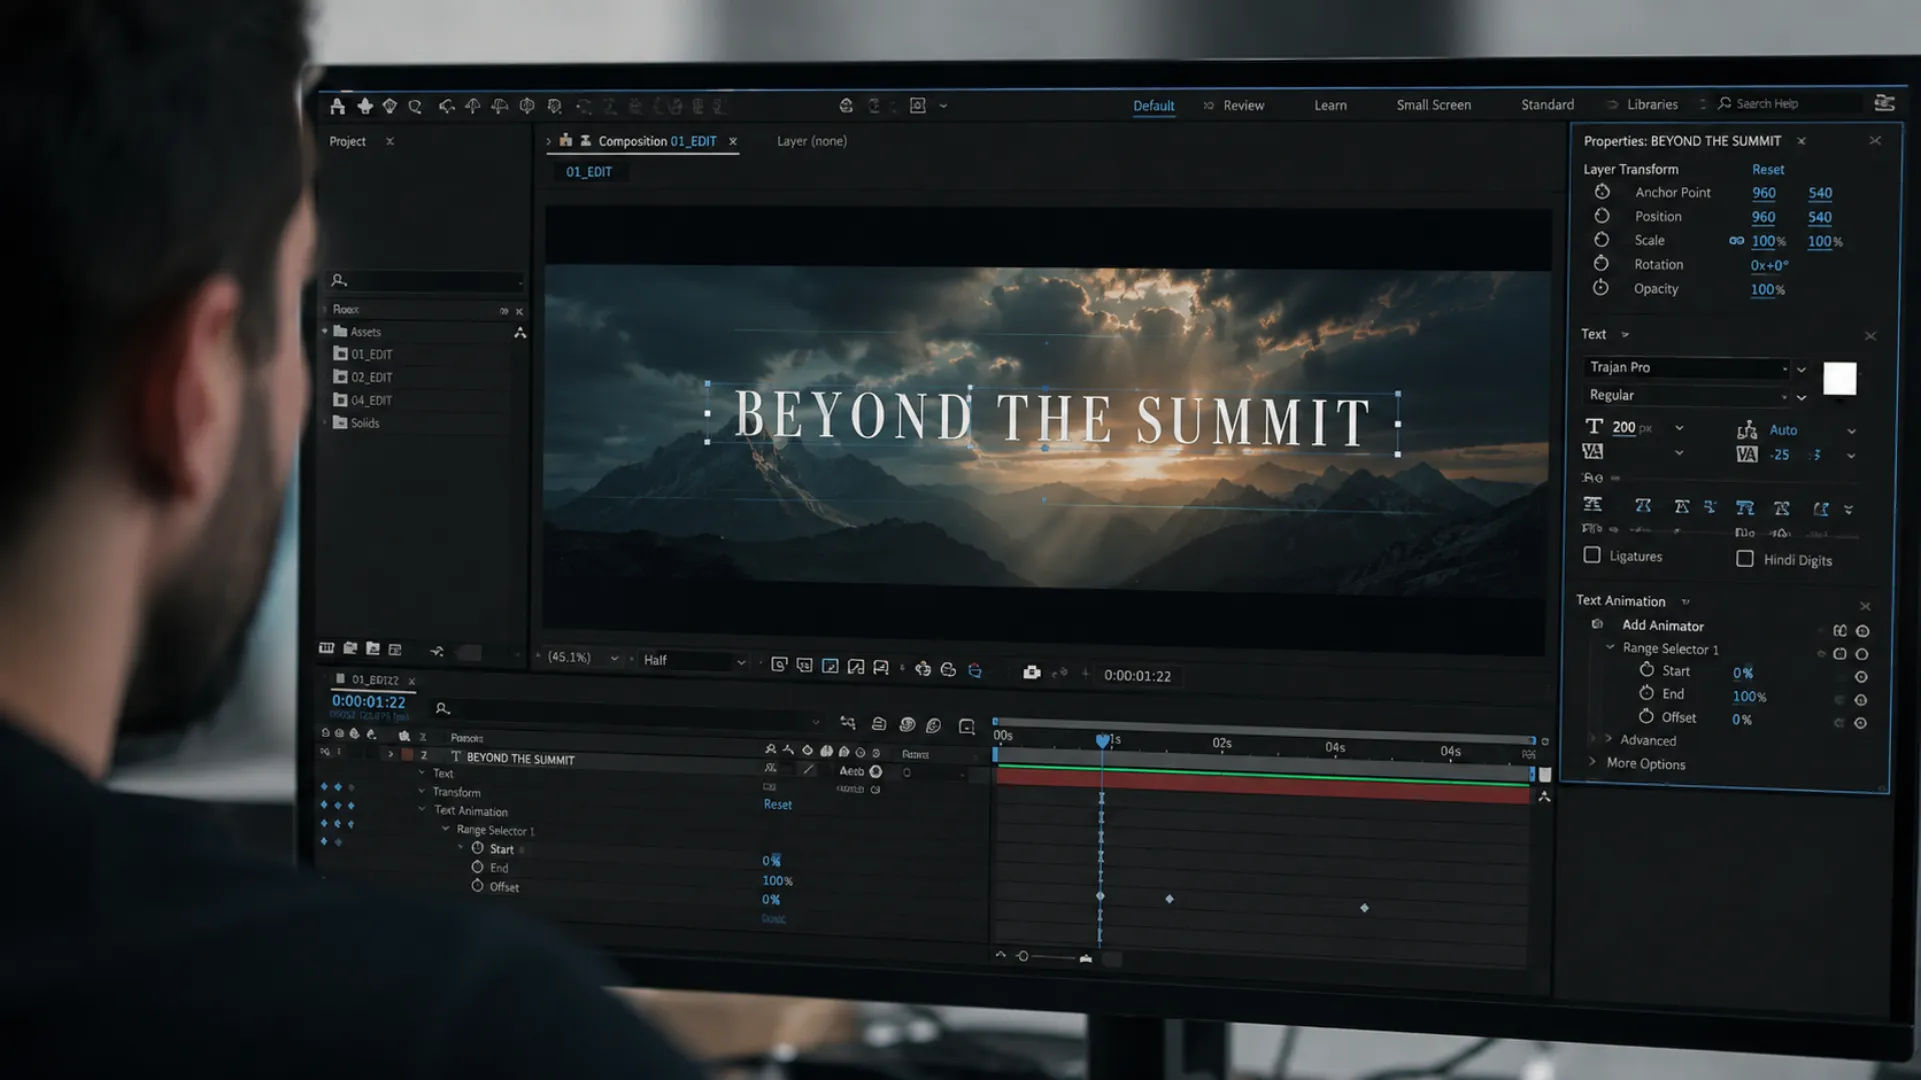The height and width of the screenshot is (1080, 1921).
Task: Click the Start keyframe diamond under the 4s marker
Action: 1364,908
